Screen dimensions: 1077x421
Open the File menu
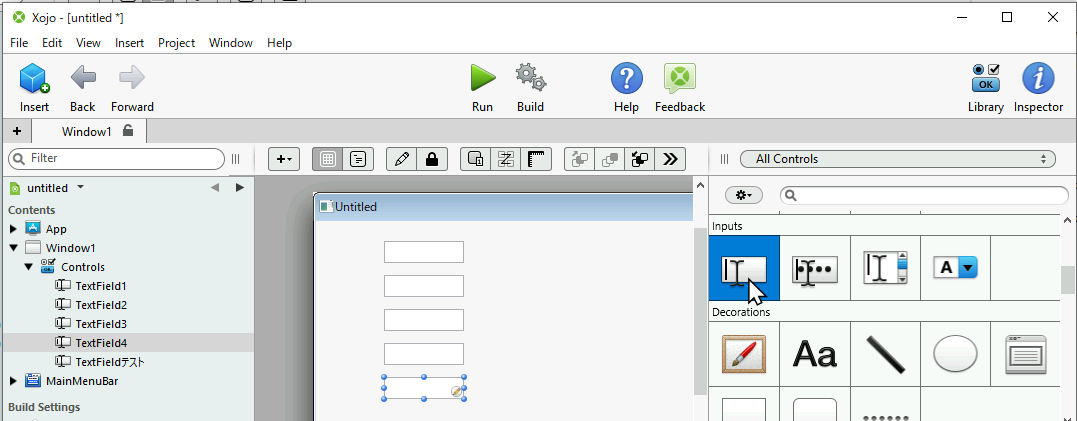(19, 43)
